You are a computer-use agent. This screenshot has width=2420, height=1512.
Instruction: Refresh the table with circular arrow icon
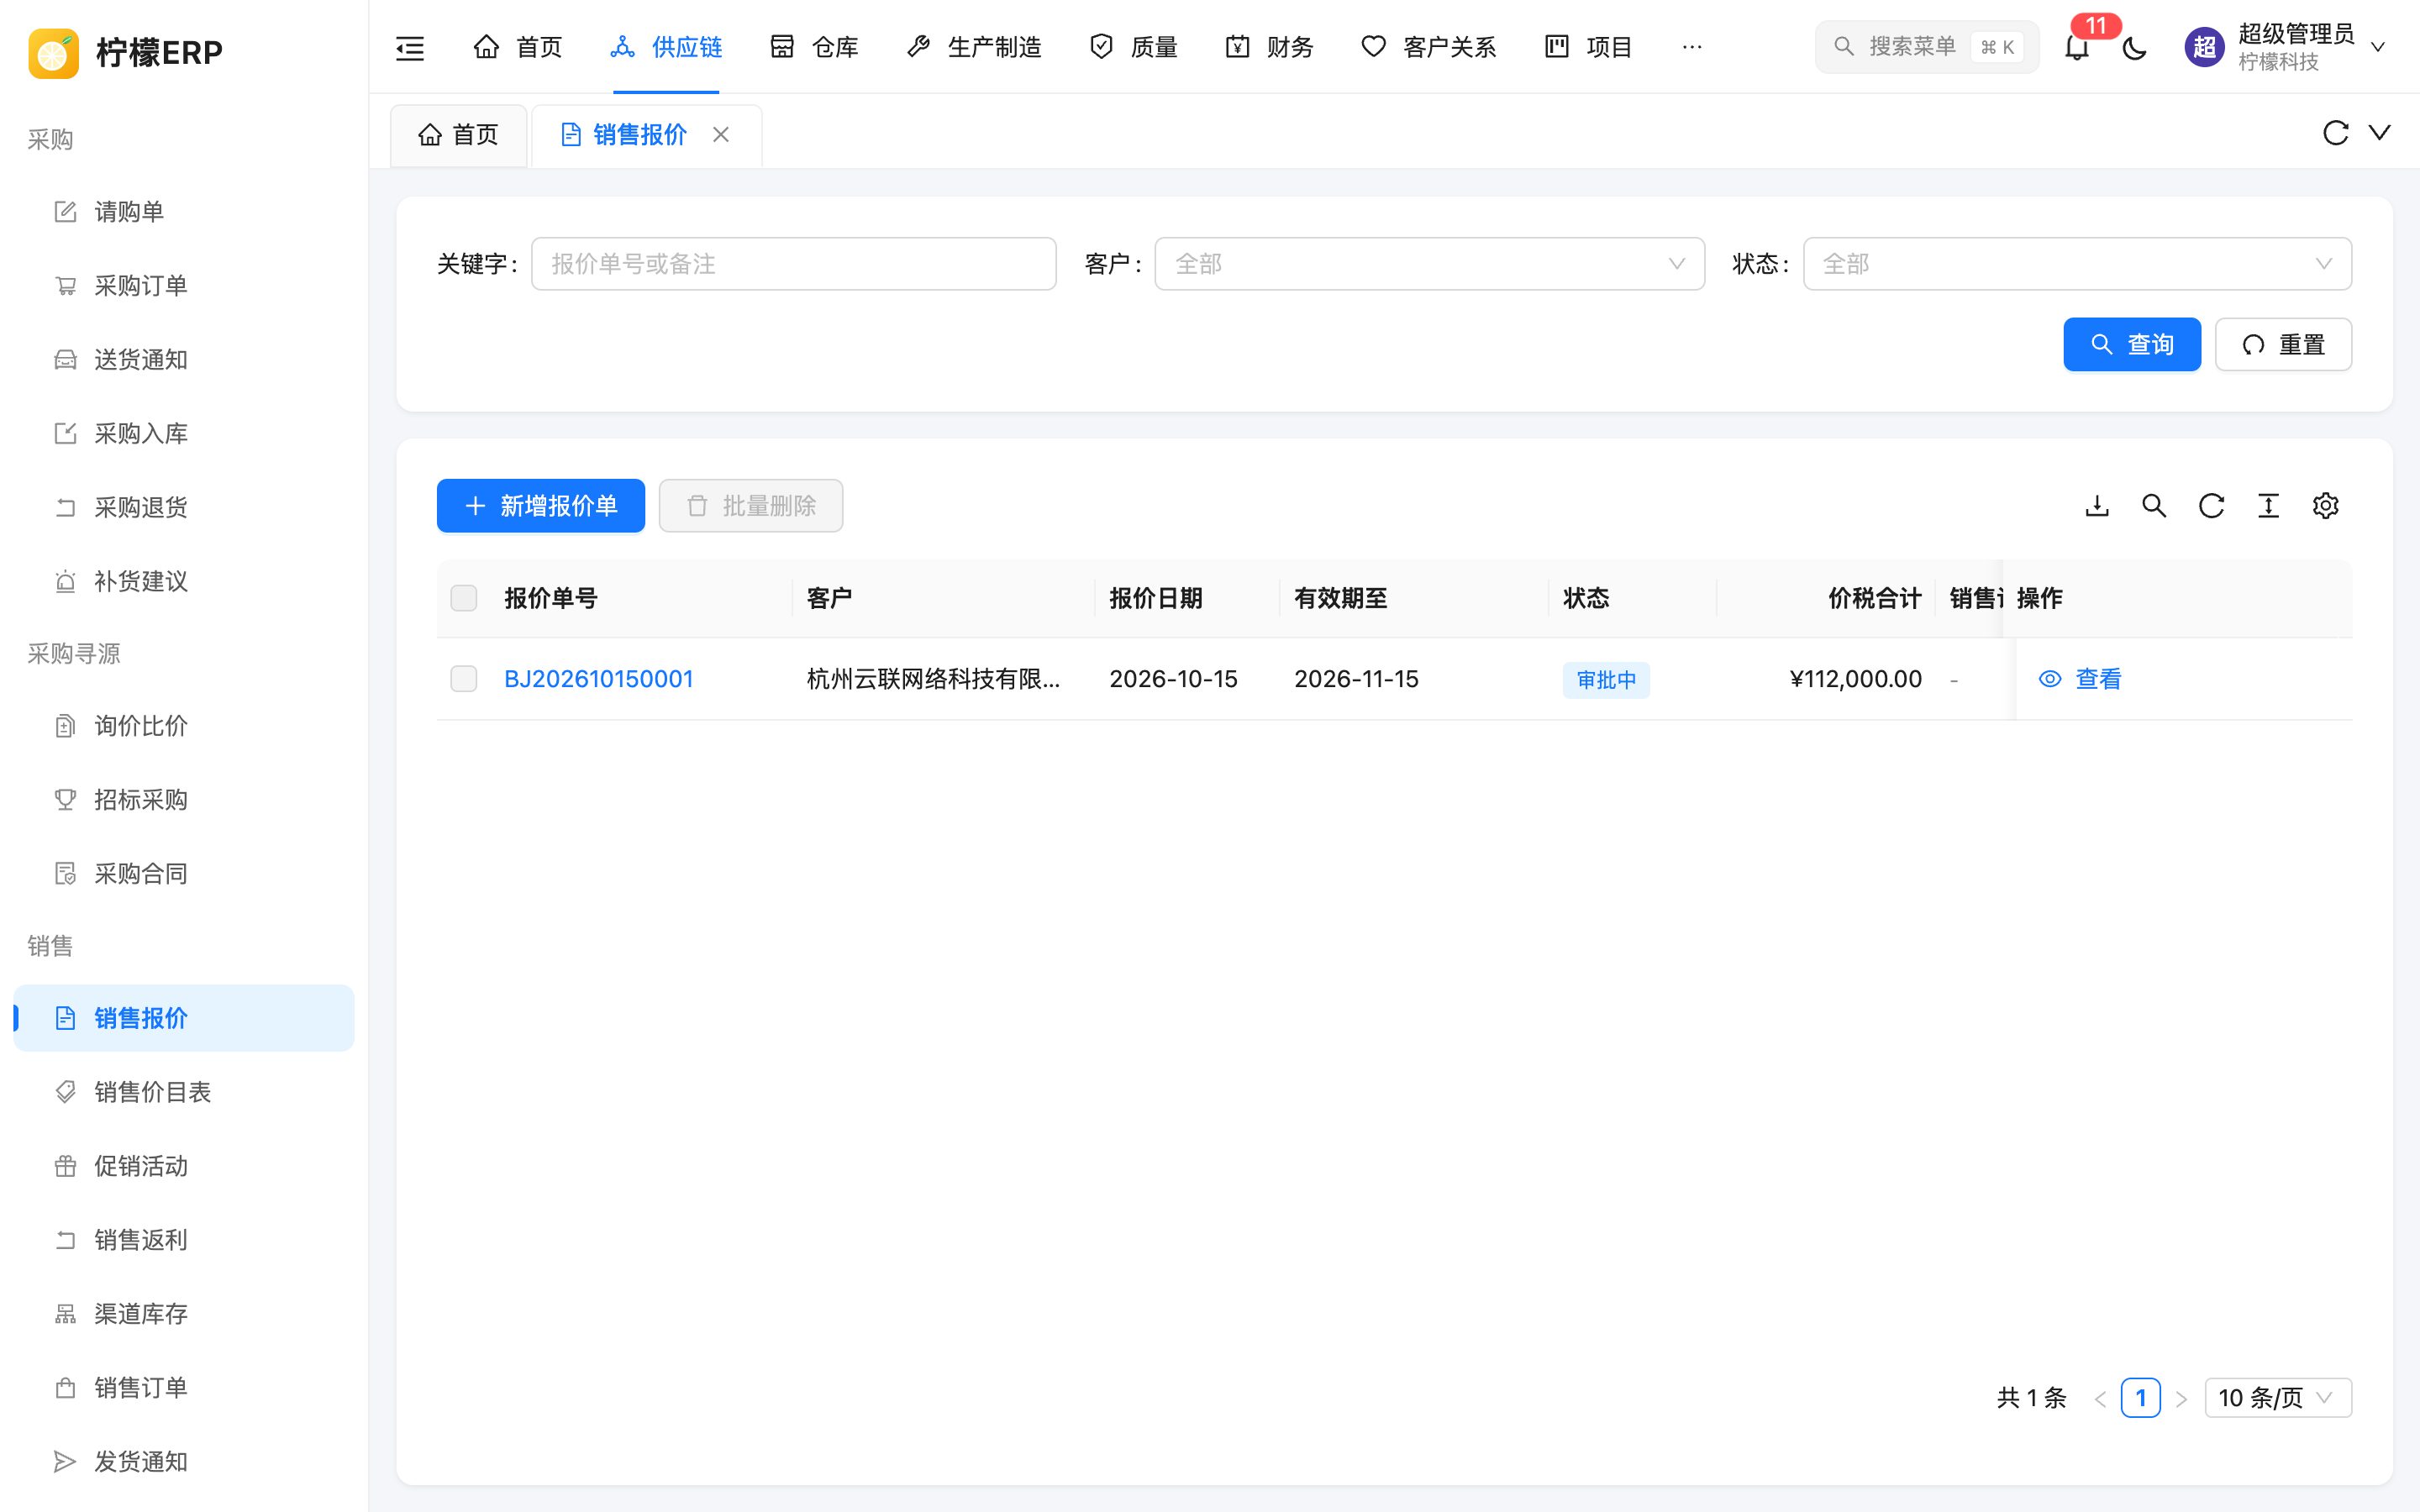[x=2211, y=506]
